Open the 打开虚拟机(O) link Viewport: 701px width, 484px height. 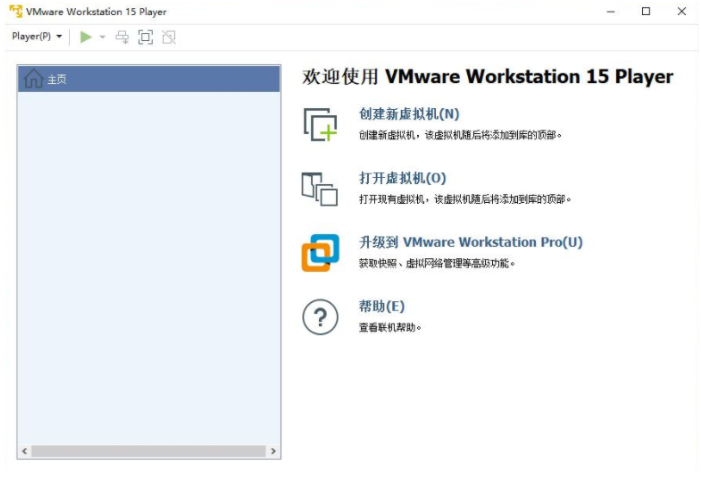point(403,178)
